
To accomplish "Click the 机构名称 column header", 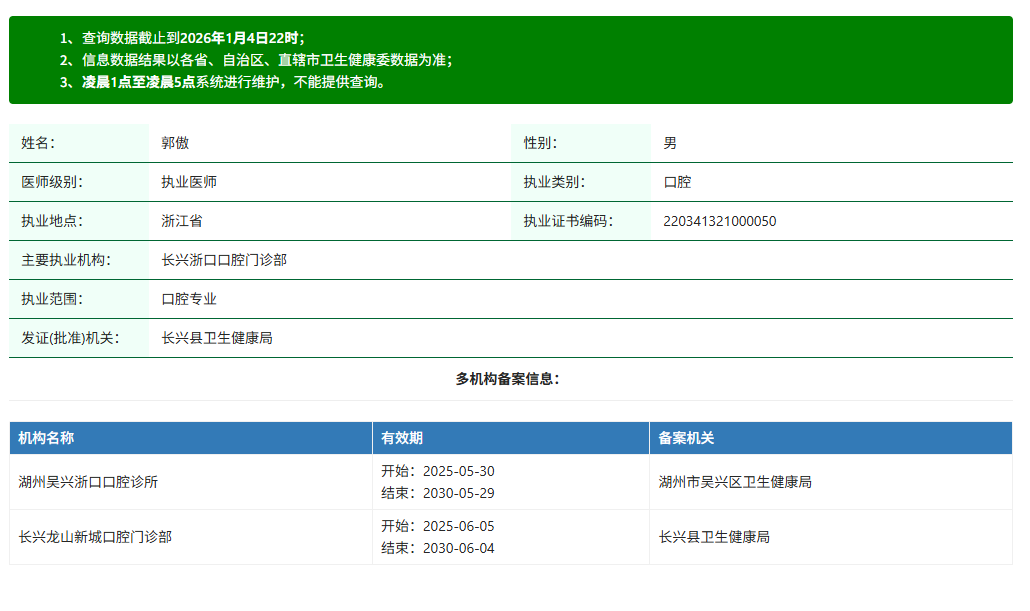I will [x=46, y=438].
